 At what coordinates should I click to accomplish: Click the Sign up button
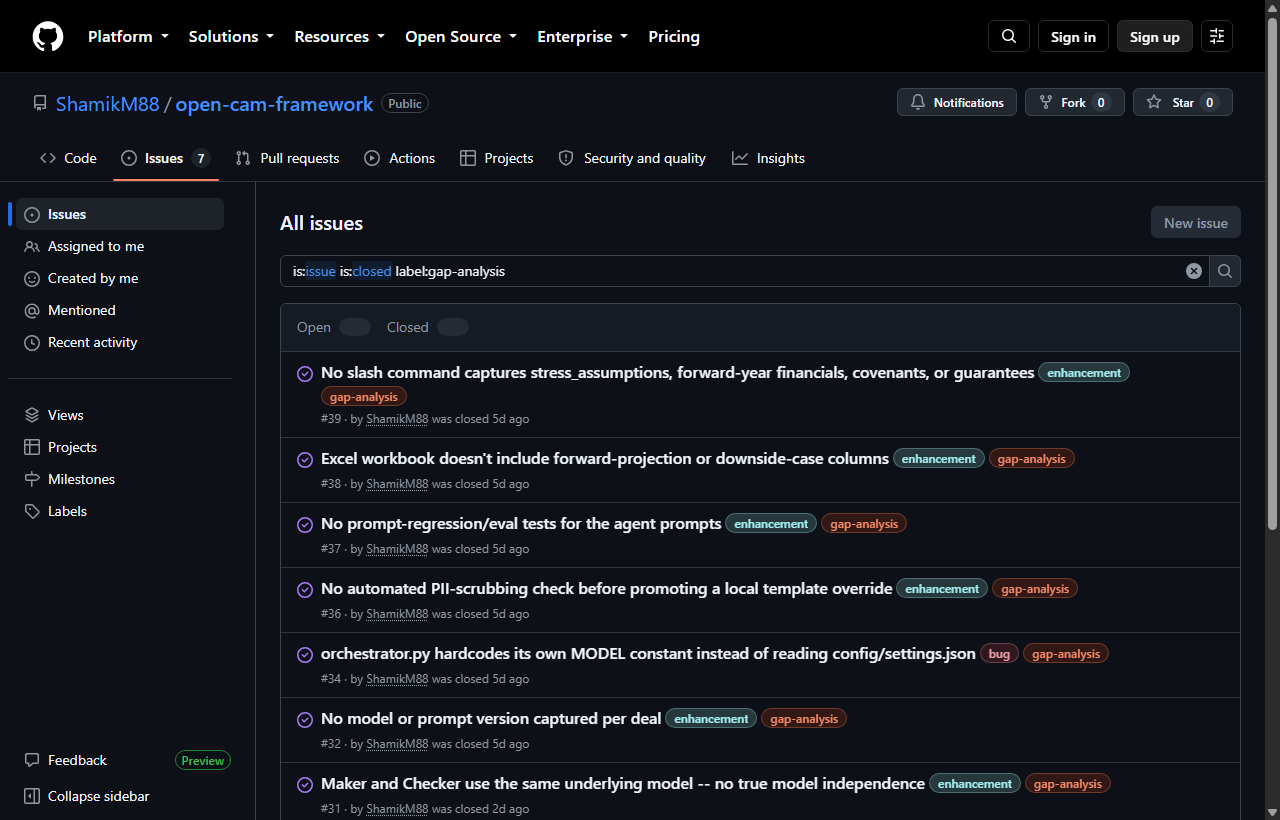pyautogui.click(x=1155, y=37)
